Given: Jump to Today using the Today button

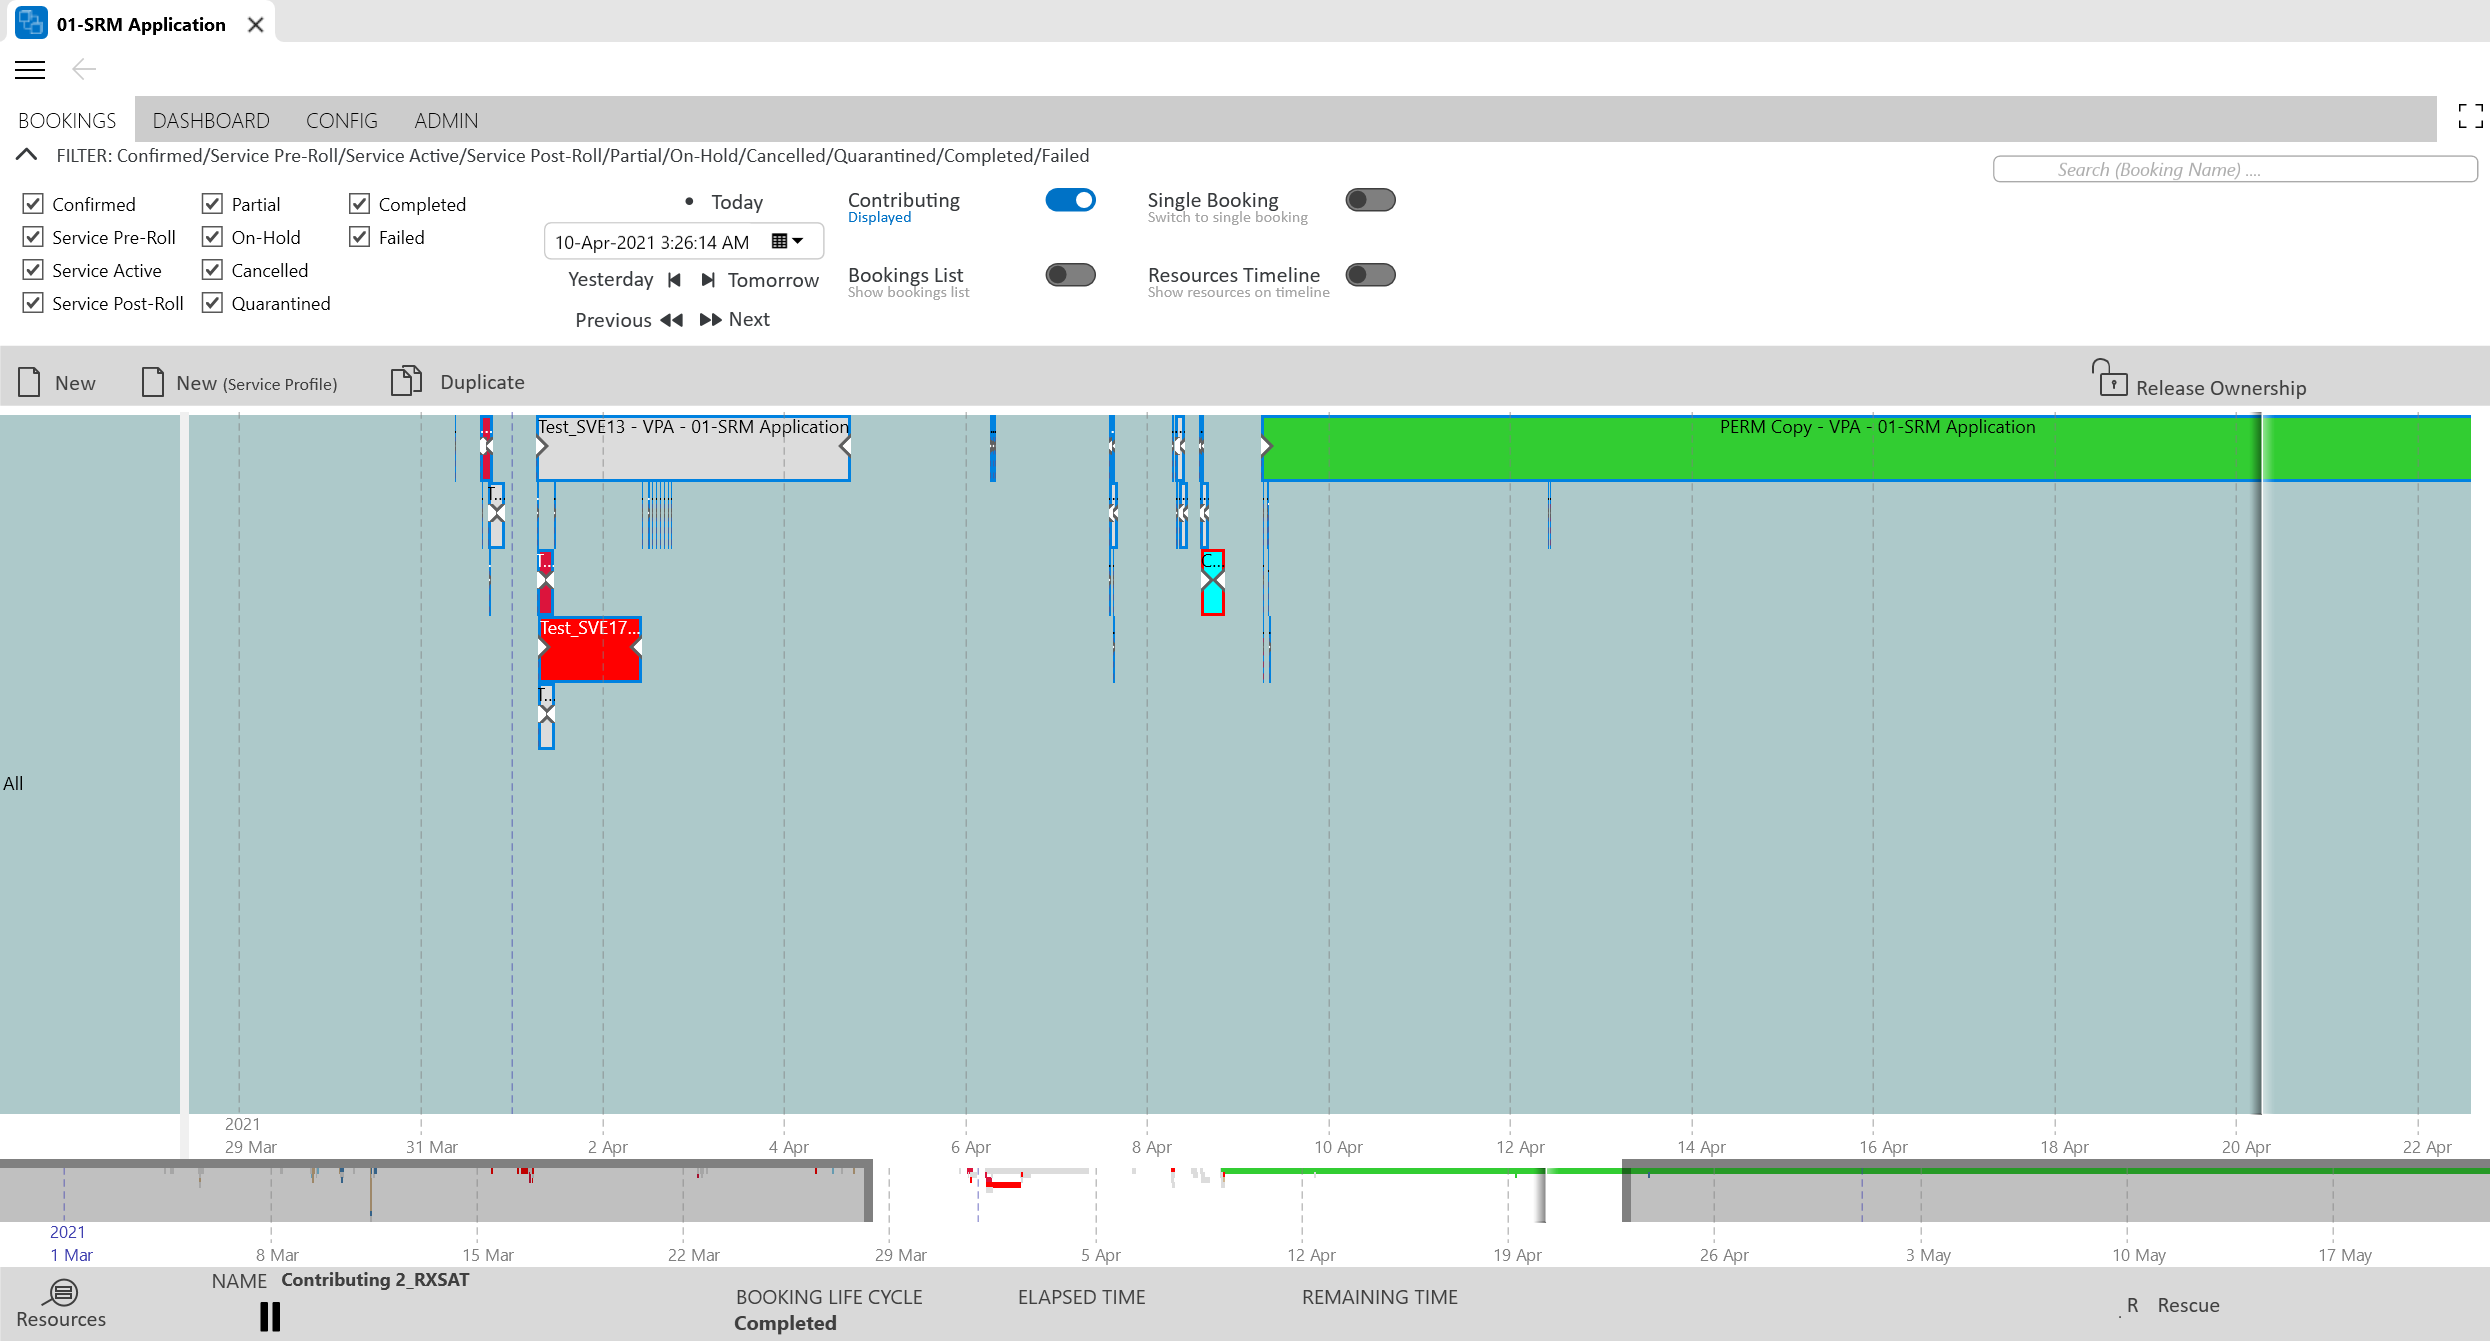Looking at the screenshot, I should tap(736, 201).
